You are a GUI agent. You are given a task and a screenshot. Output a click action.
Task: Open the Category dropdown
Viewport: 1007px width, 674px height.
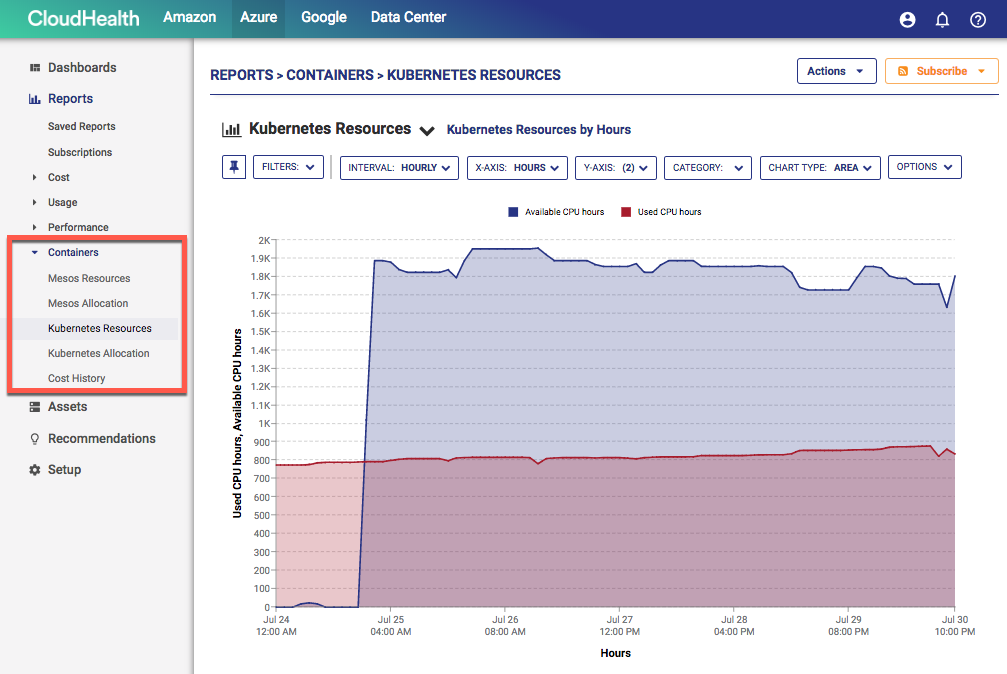pos(708,168)
